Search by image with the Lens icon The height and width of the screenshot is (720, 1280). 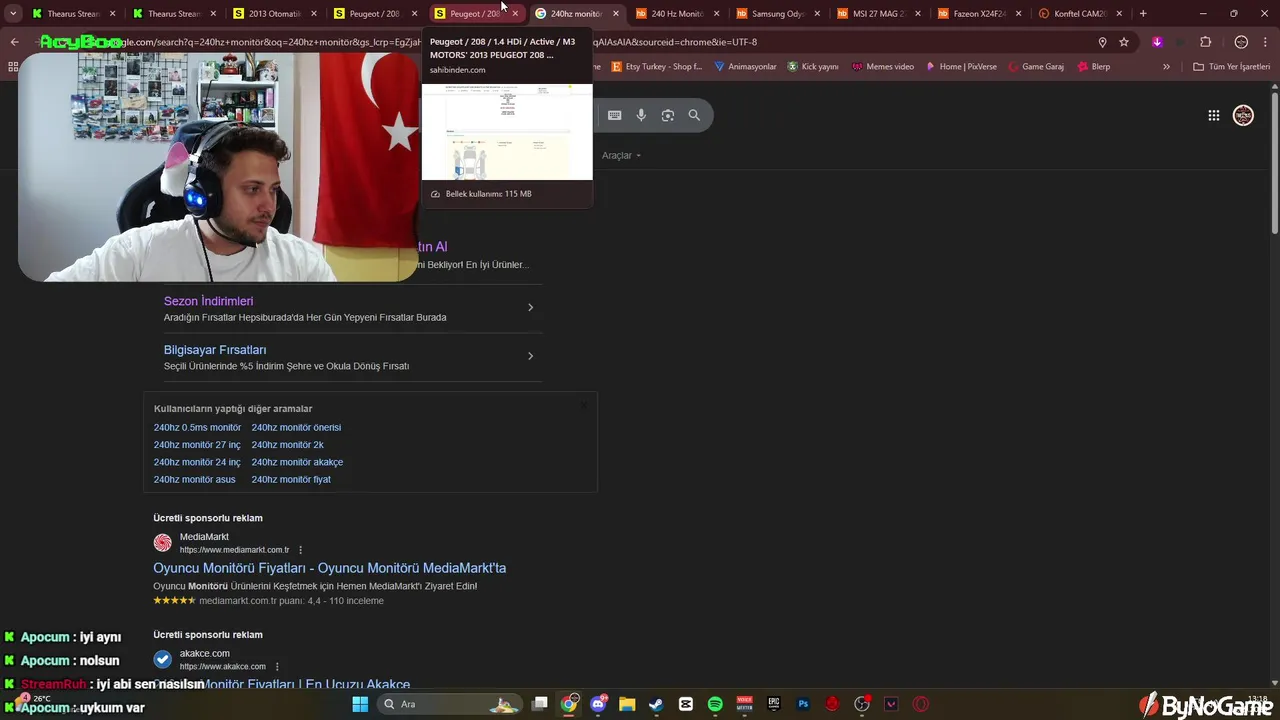point(668,115)
